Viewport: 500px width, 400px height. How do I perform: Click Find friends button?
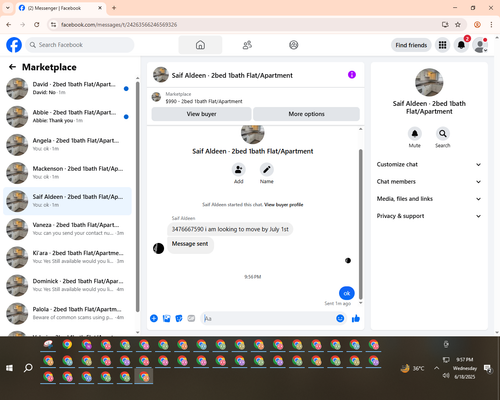[411, 45]
